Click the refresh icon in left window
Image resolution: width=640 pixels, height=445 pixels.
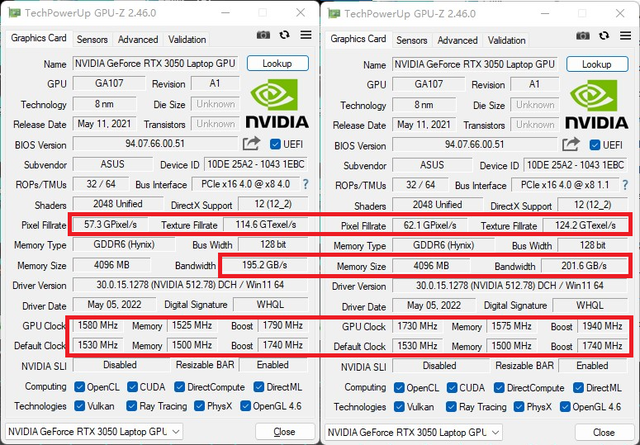point(284,35)
